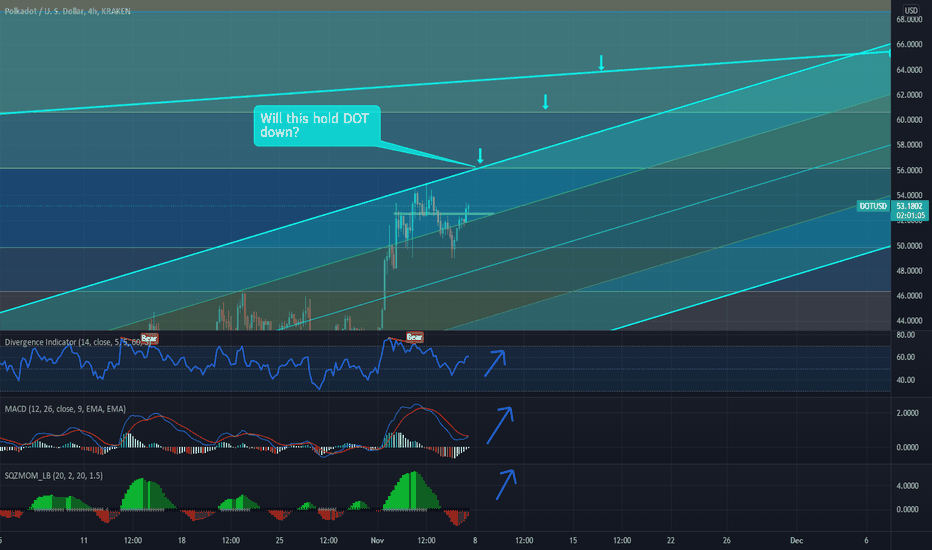Click the Dec date label on time axis
The width and height of the screenshot is (932, 550).
coord(796,540)
